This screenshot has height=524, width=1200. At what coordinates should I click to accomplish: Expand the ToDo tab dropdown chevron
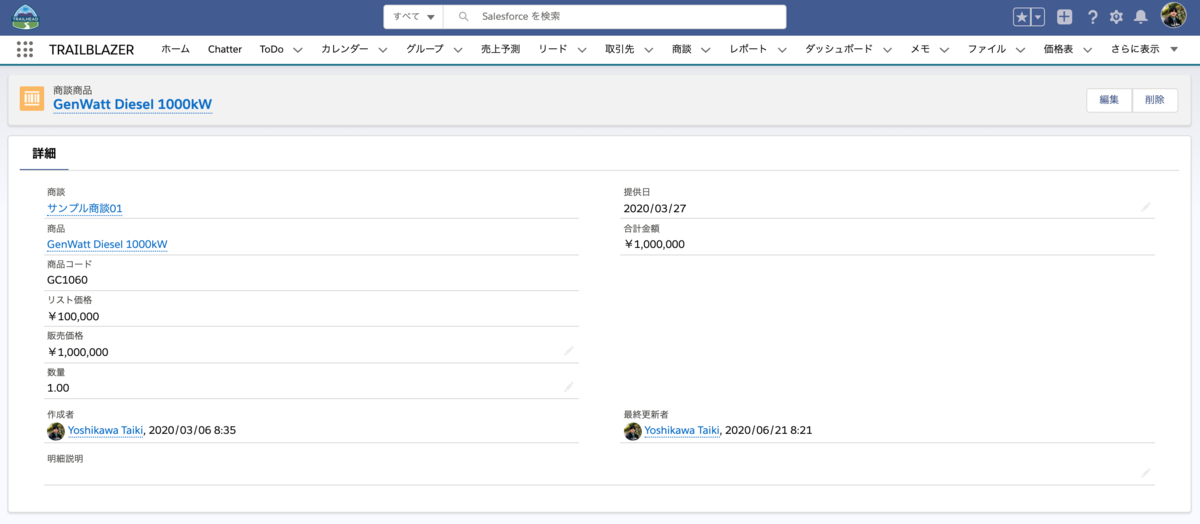click(298, 49)
